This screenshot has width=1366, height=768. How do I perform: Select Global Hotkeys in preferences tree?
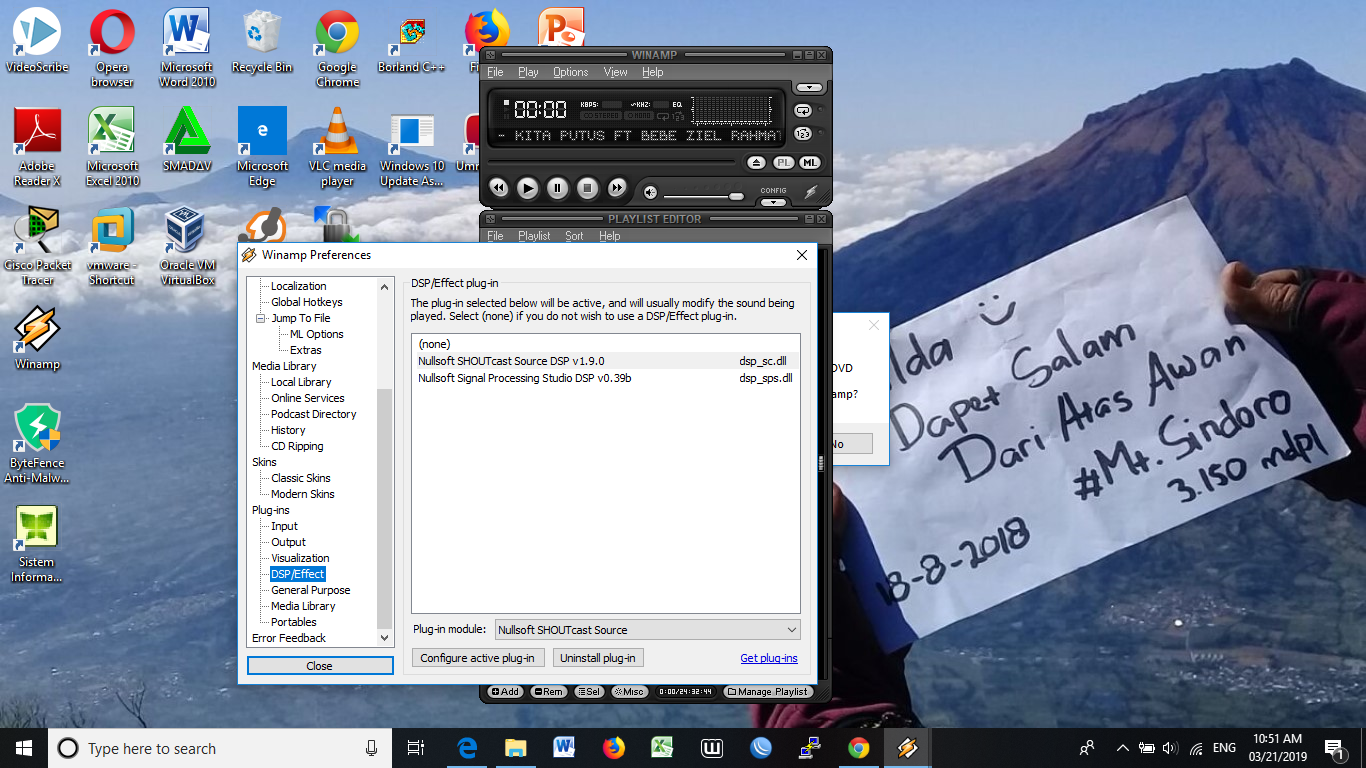click(x=306, y=302)
